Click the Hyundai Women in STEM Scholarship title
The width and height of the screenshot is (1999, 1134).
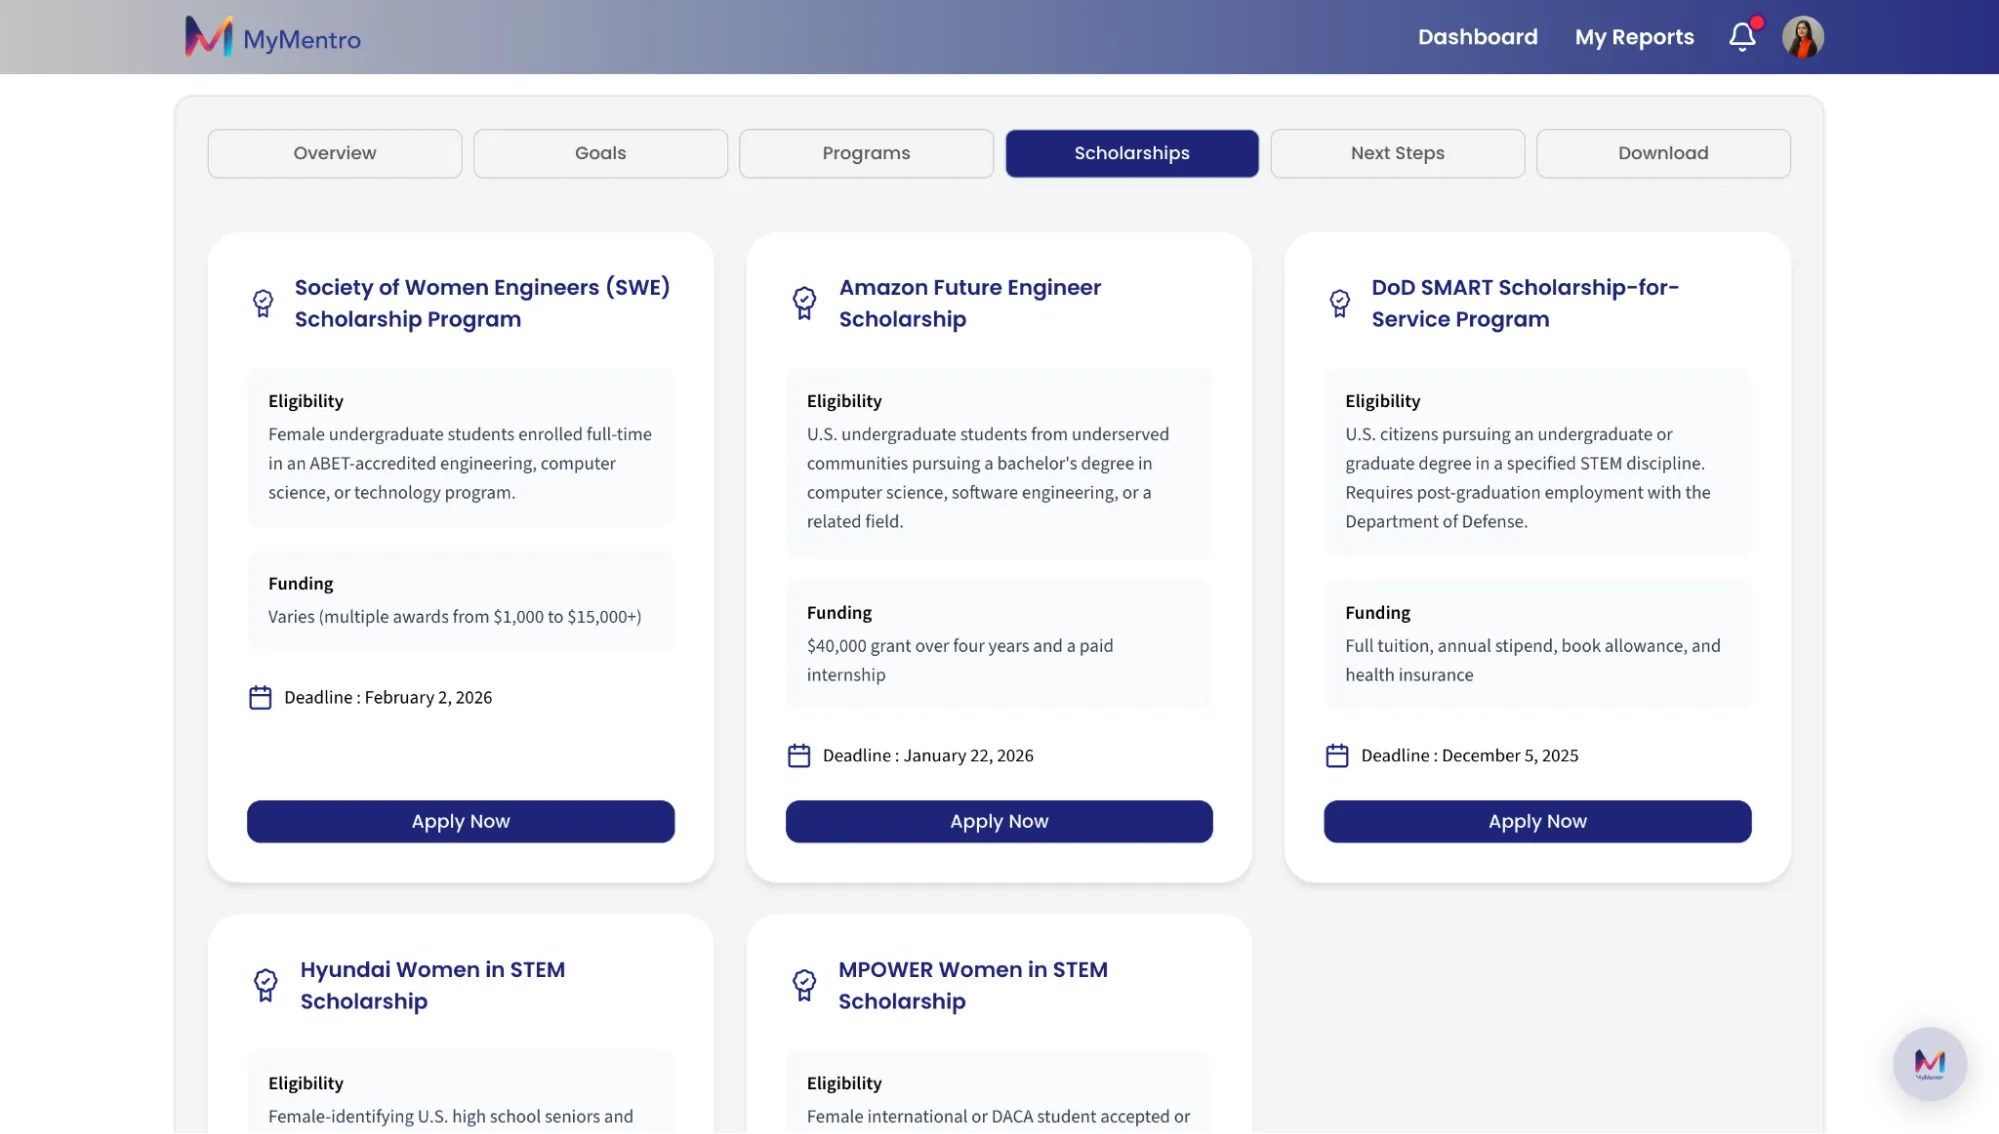(x=432, y=985)
